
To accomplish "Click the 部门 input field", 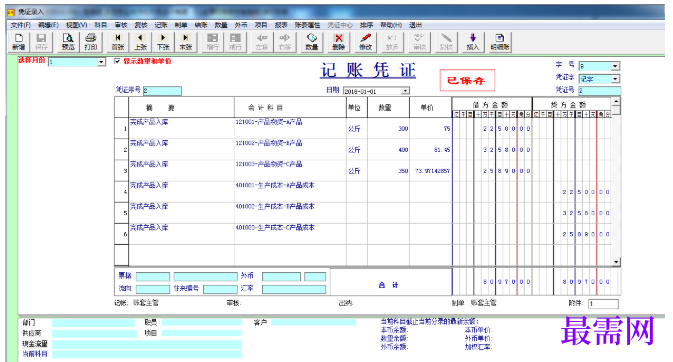I will point(94,322).
